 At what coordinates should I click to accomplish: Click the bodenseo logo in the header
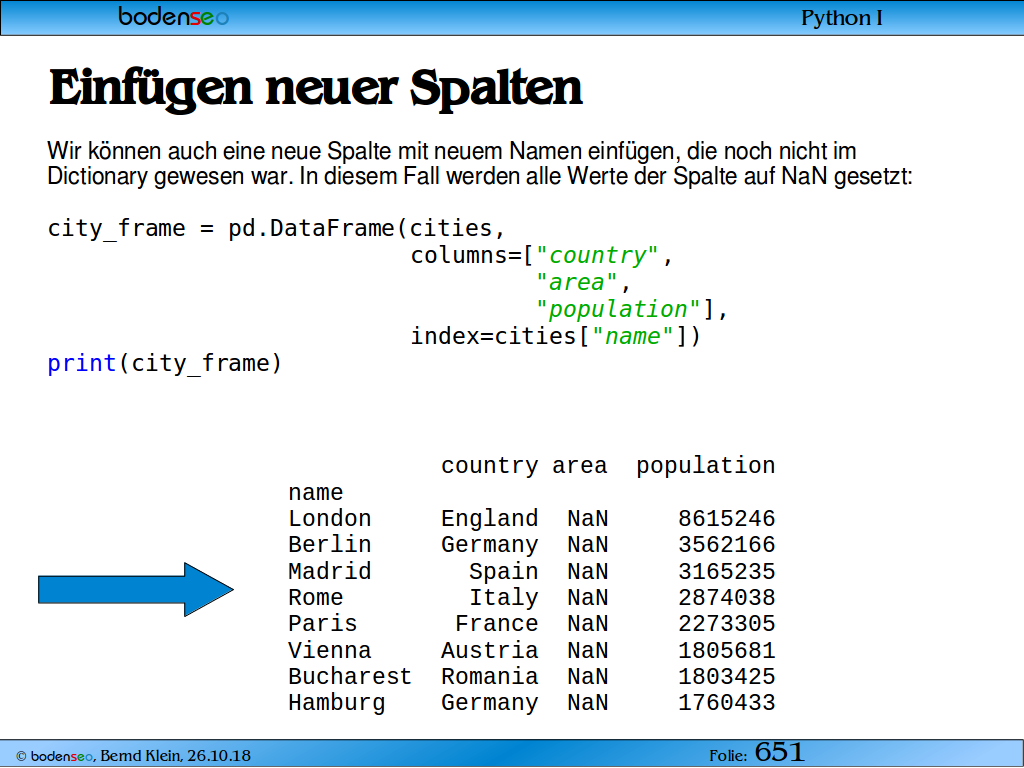coord(173,16)
